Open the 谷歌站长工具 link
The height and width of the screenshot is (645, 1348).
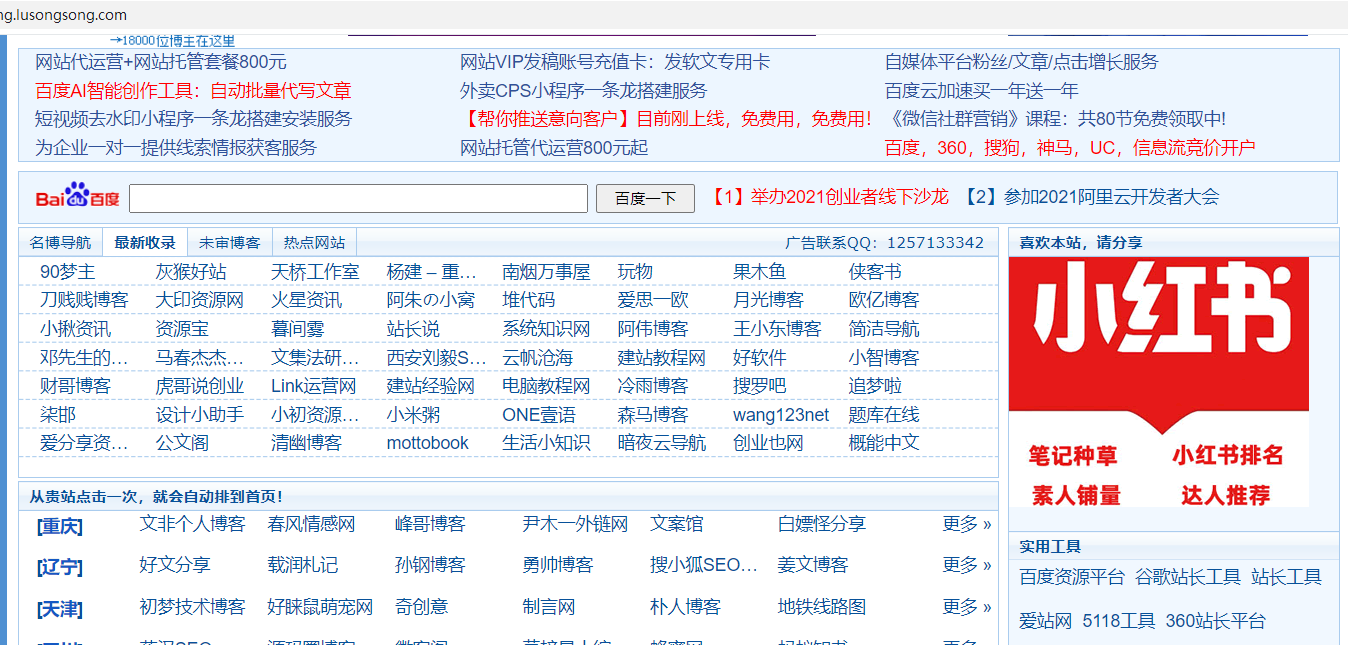pos(1187,577)
